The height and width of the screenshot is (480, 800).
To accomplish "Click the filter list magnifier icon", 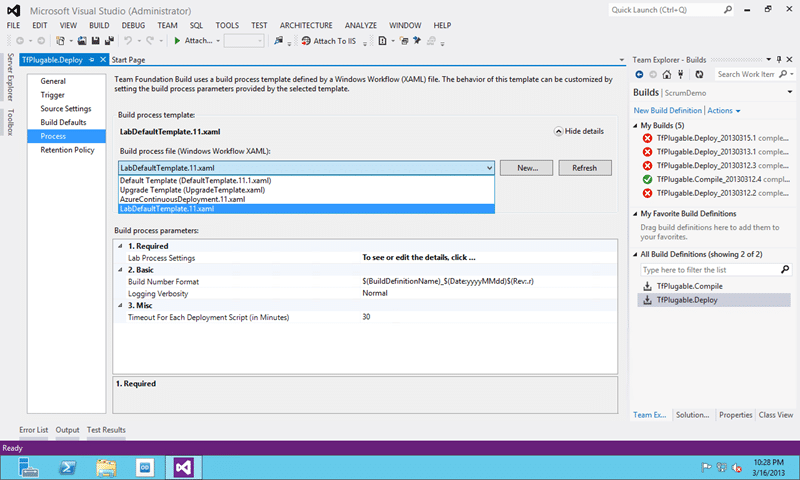I will coord(785,269).
